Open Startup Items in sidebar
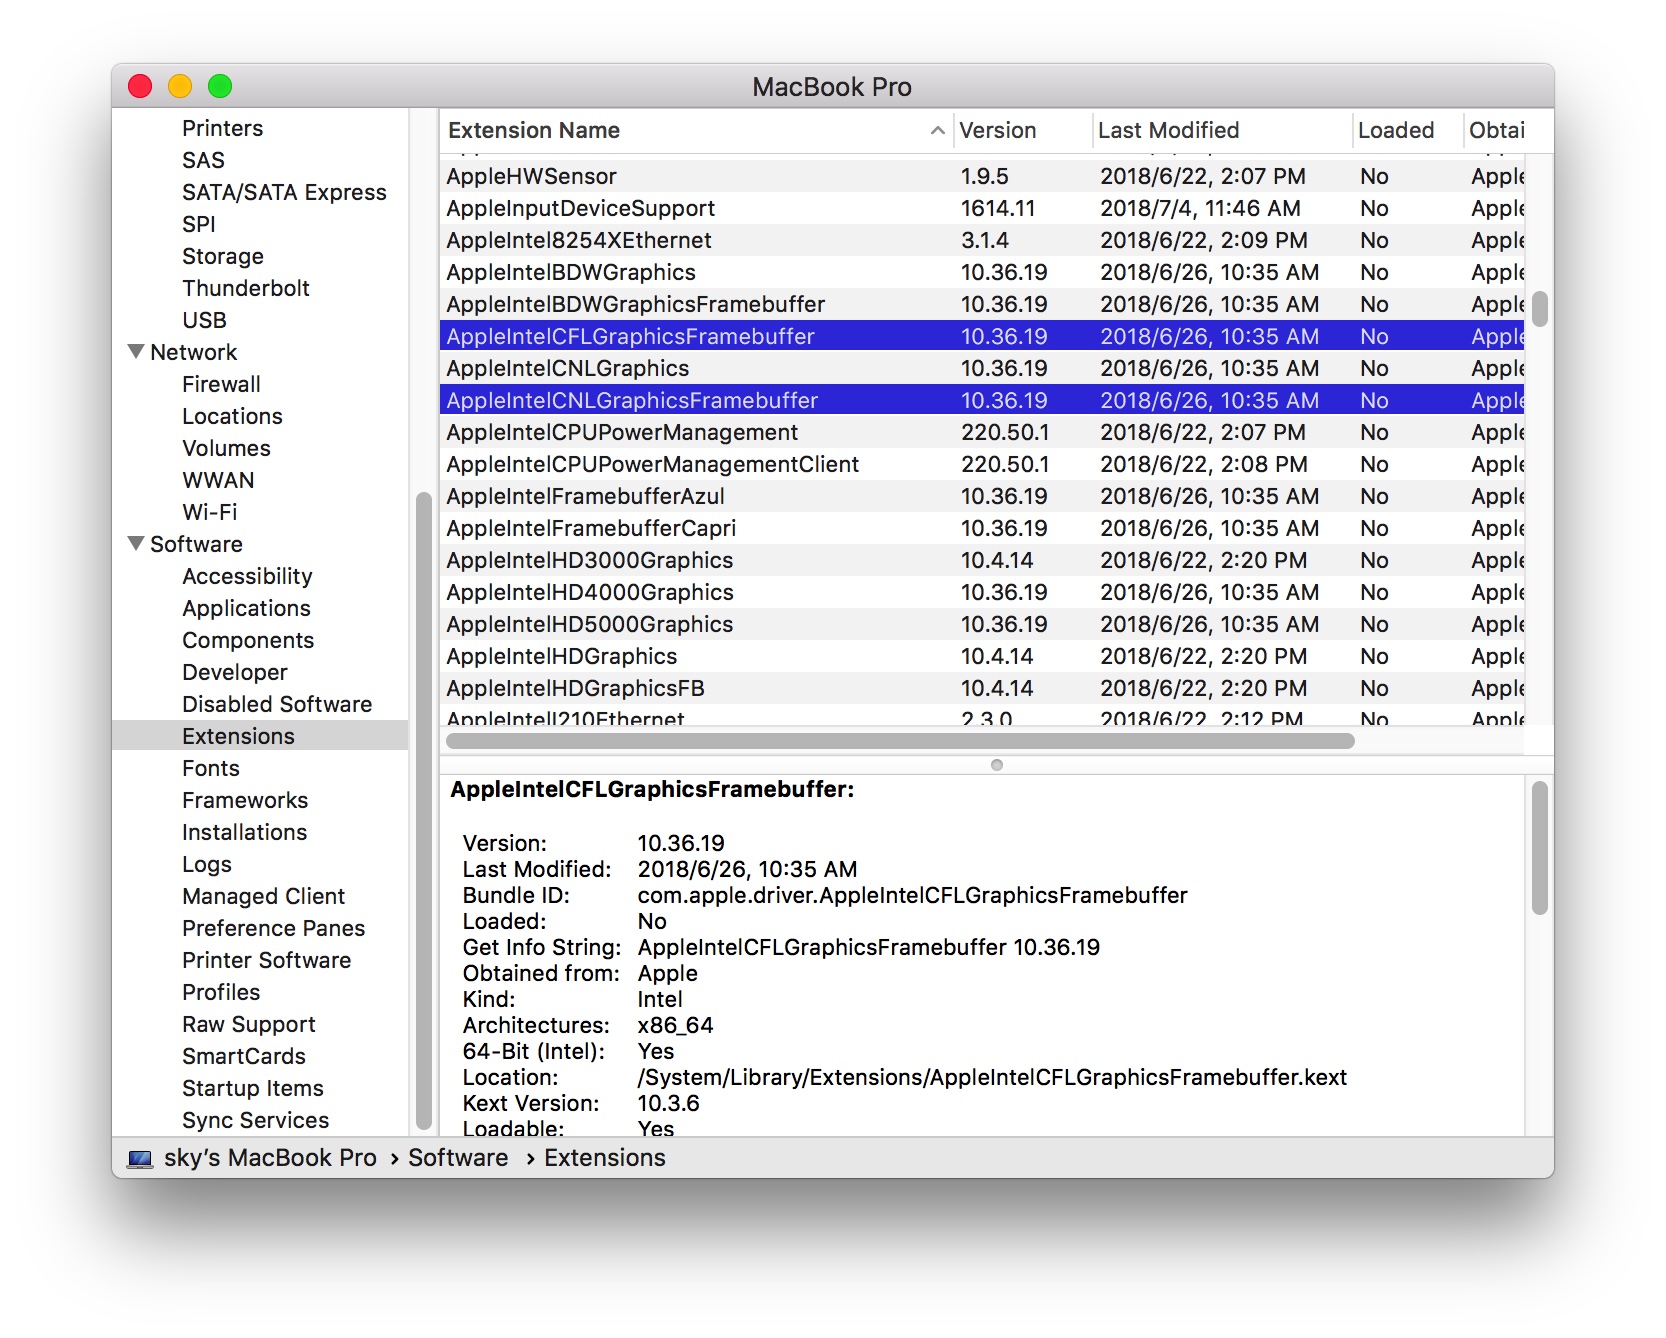The image size is (1666, 1338). 253,1088
